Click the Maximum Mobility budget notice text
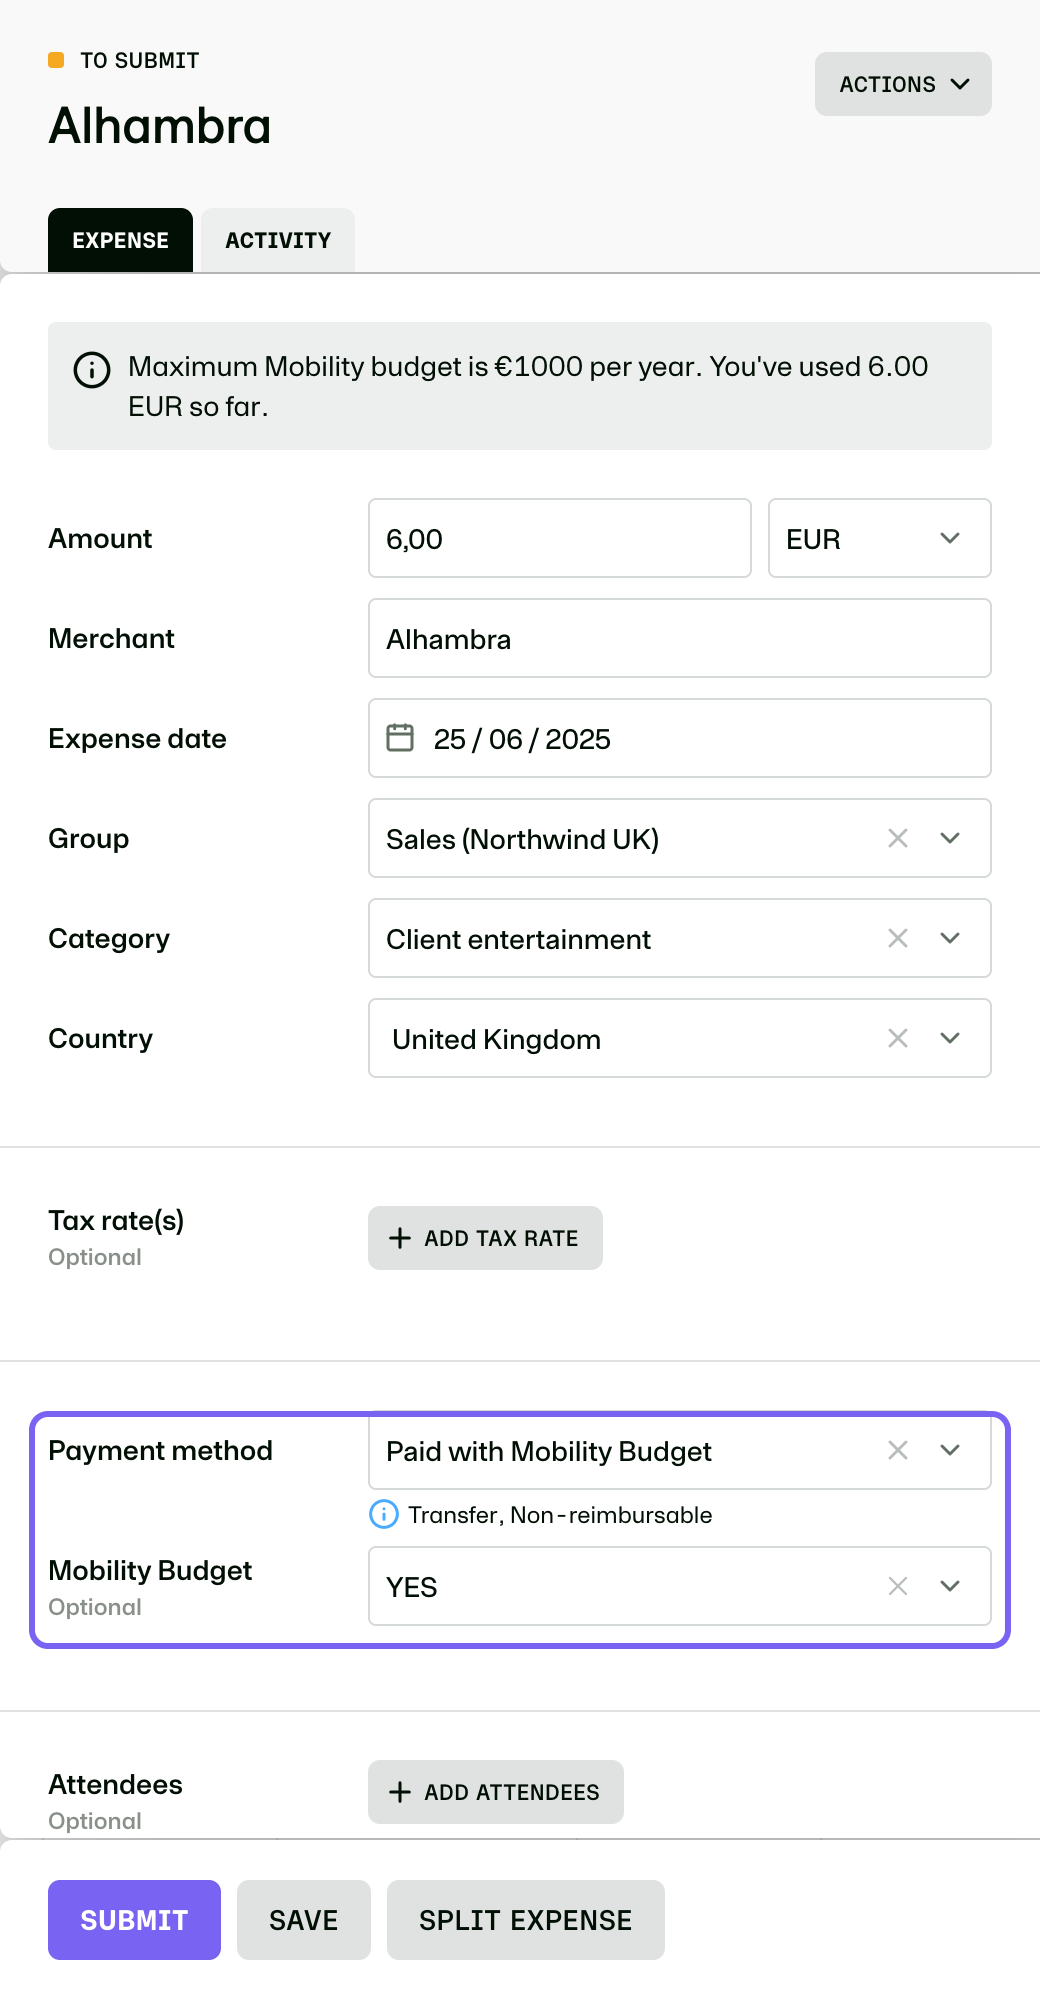The image size is (1040, 2000). point(528,386)
